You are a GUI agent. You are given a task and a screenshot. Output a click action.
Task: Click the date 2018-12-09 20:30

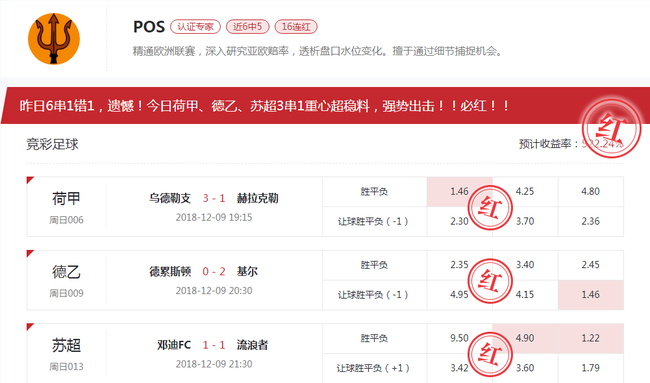click(214, 291)
